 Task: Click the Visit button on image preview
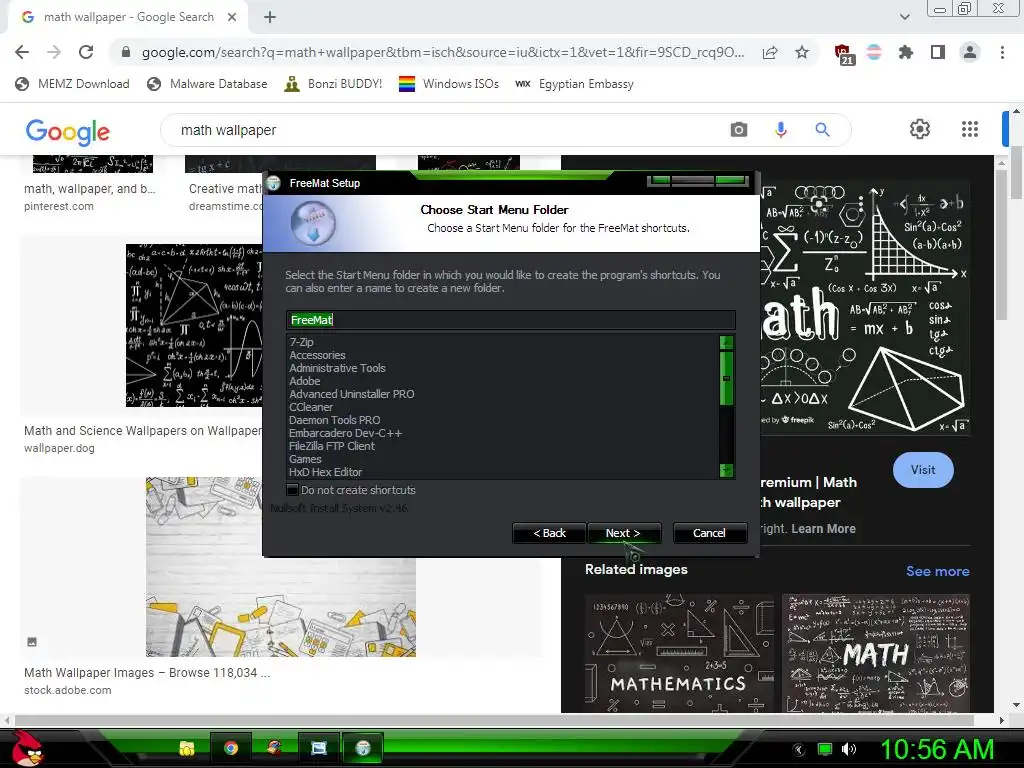click(x=923, y=470)
